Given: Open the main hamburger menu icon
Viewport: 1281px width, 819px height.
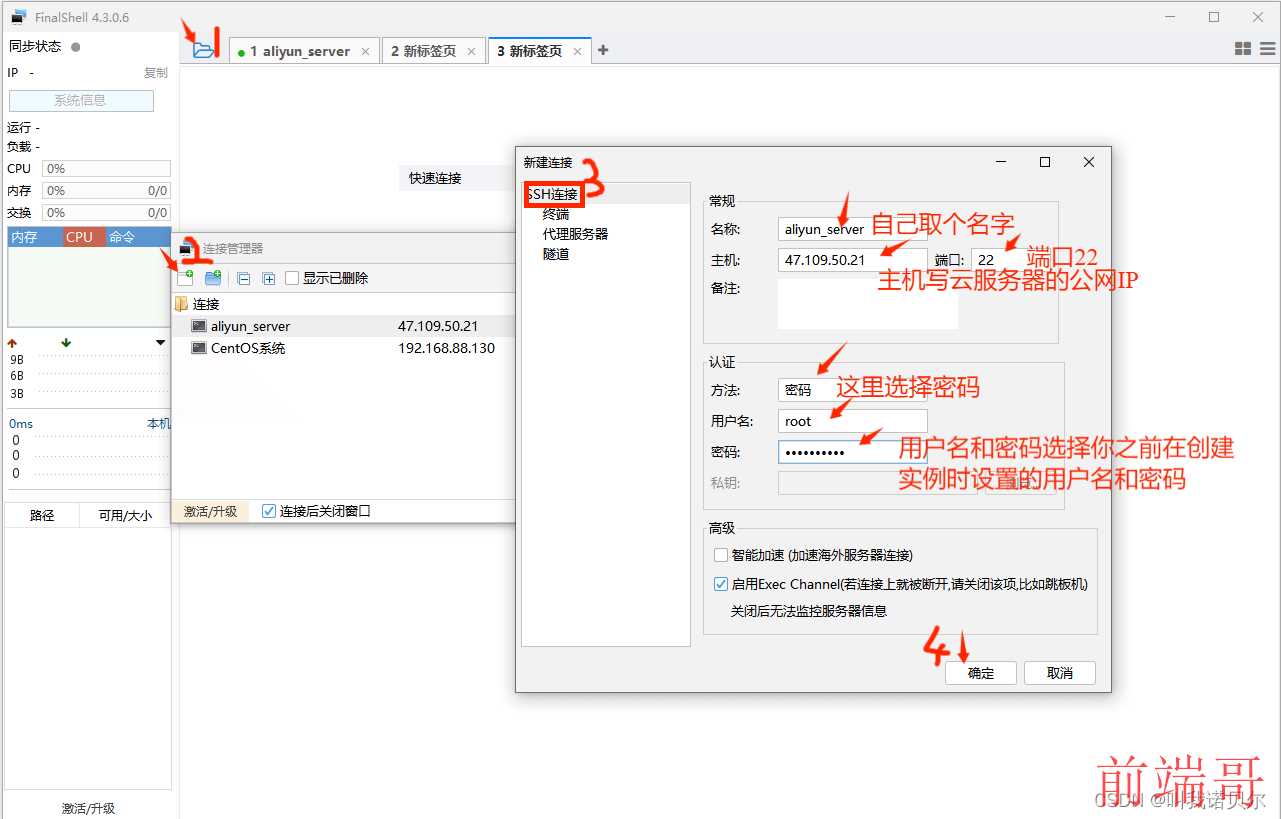Looking at the screenshot, I should pos(1266,48).
